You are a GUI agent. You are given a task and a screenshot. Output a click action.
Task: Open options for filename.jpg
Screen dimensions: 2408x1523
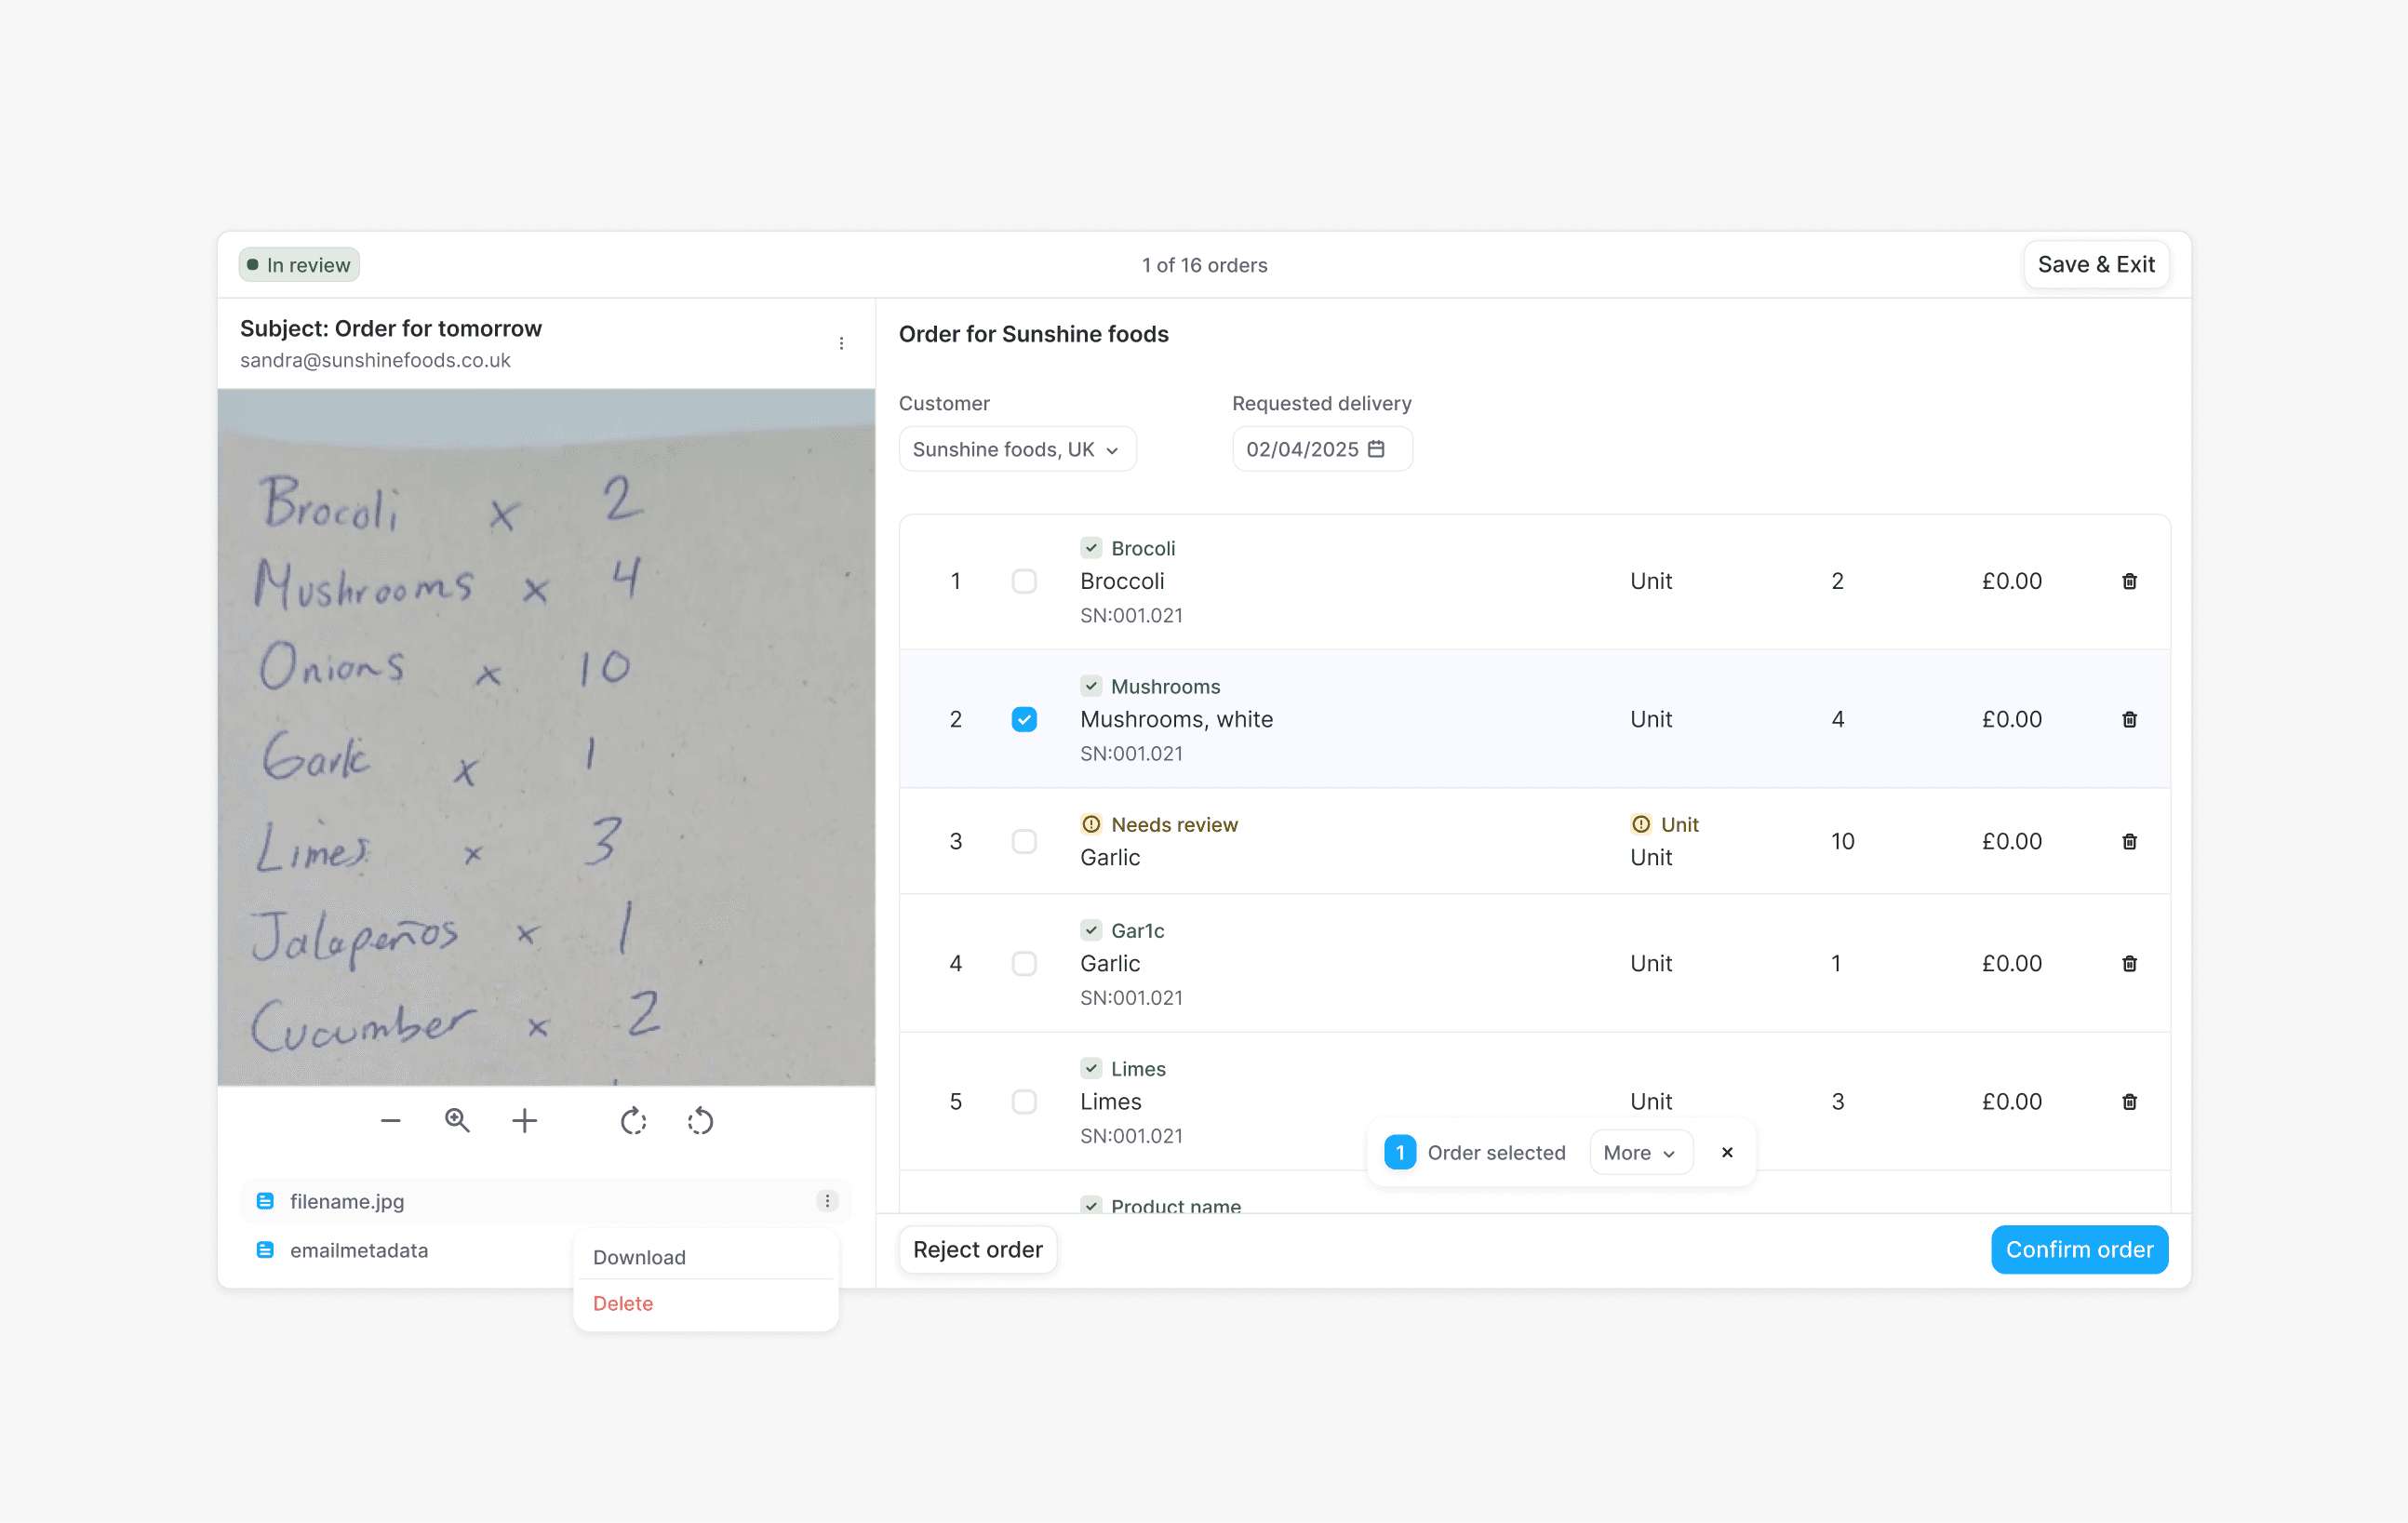tap(827, 1201)
